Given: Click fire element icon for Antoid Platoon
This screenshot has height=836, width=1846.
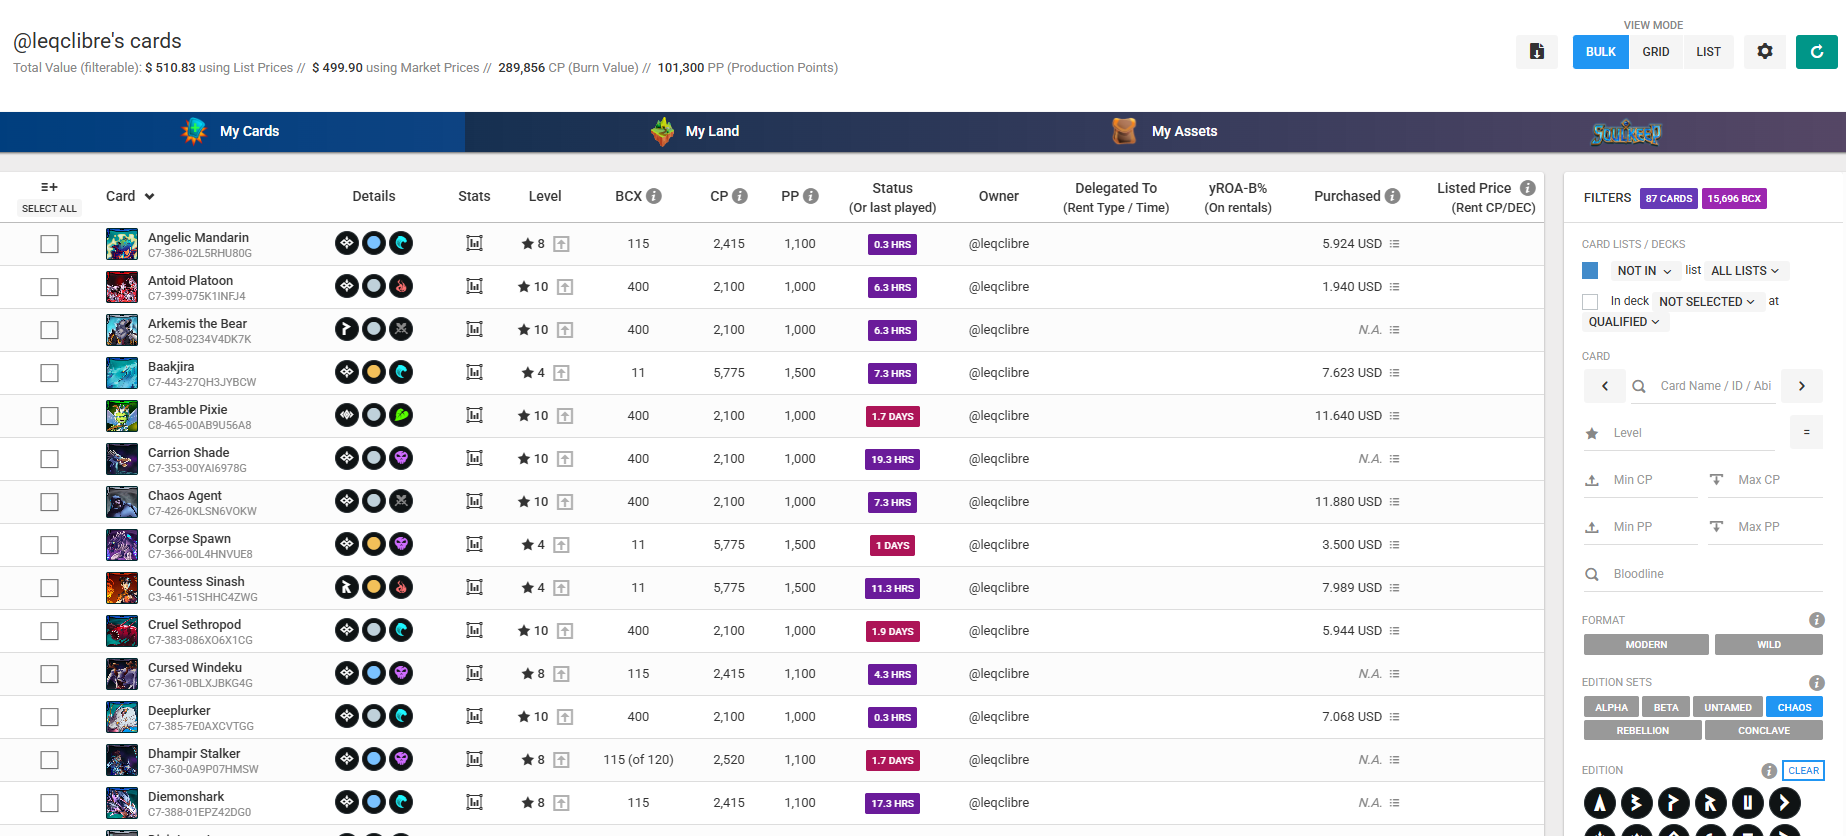Looking at the screenshot, I should (401, 286).
